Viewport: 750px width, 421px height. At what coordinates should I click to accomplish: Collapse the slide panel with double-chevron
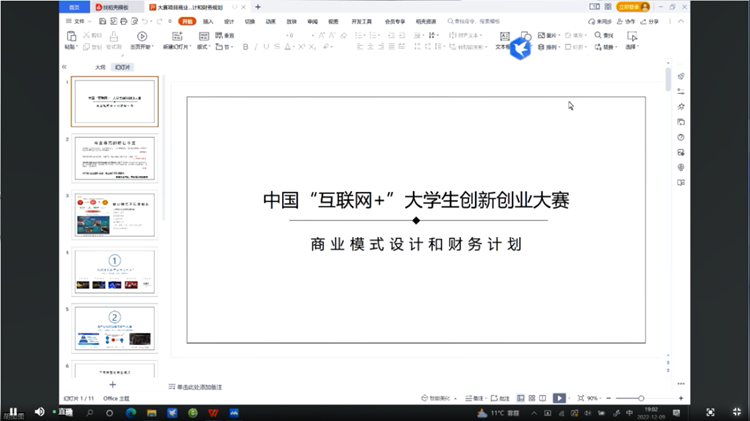64,67
